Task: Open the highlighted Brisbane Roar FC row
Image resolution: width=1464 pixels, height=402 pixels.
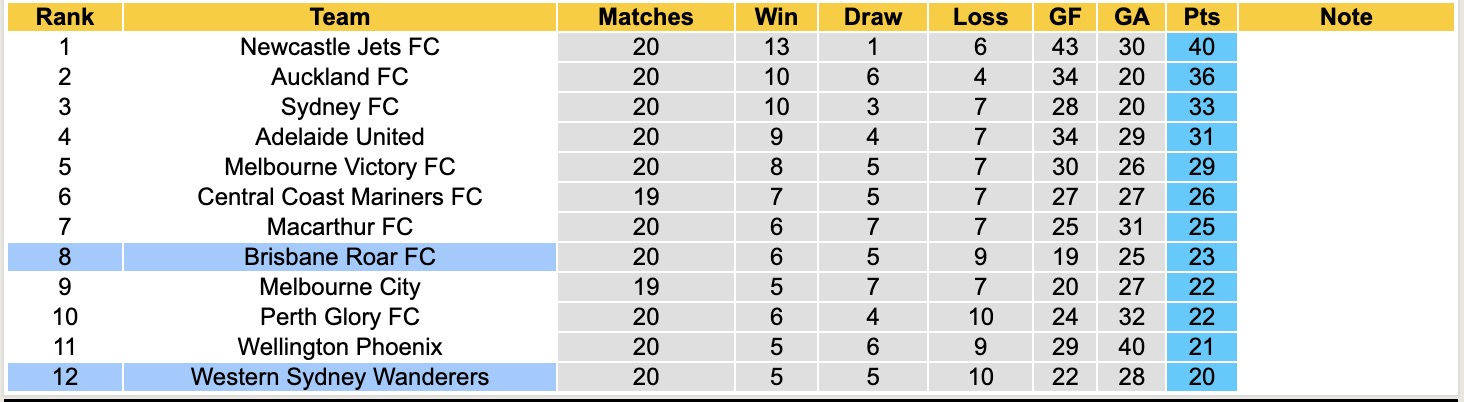Action: tap(340, 257)
